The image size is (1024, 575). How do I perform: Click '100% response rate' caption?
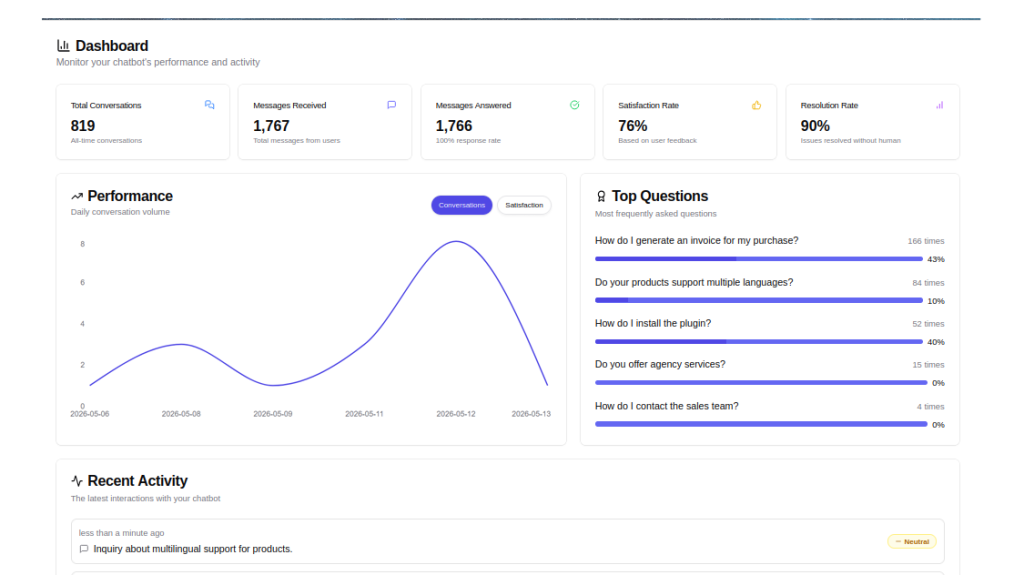click(468, 140)
